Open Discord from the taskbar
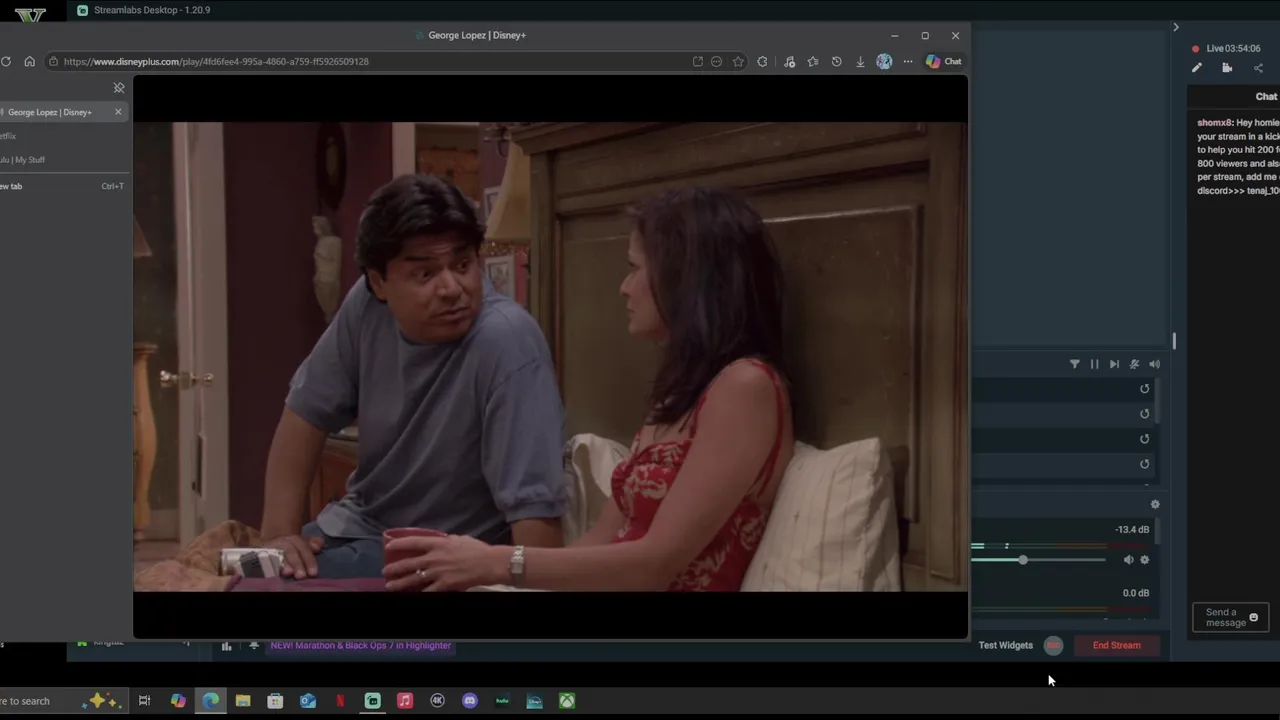This screenshot has height=720, width=1280. [x=470, y=701]
